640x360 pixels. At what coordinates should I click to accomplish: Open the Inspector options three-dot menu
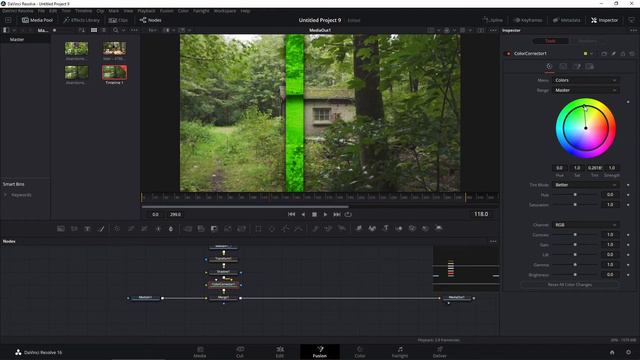[x=633, y=30]
